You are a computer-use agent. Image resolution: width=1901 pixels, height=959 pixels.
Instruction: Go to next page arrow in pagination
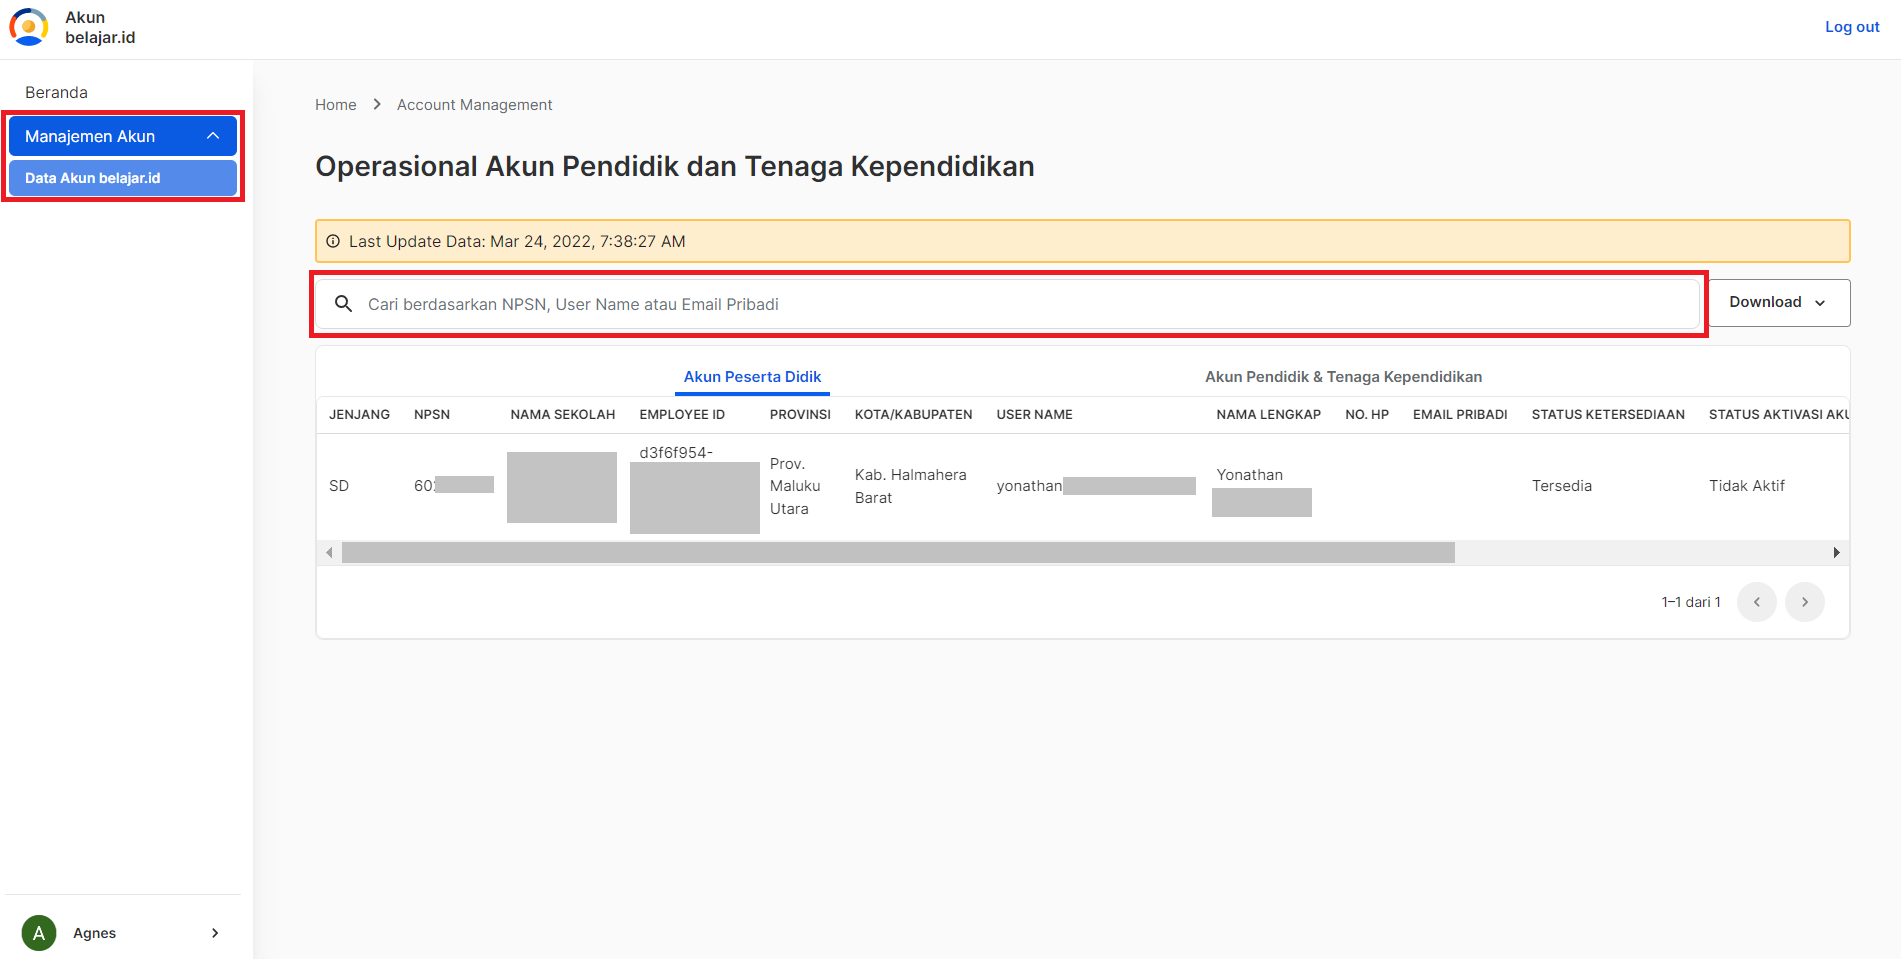[x=1805, y=602]
